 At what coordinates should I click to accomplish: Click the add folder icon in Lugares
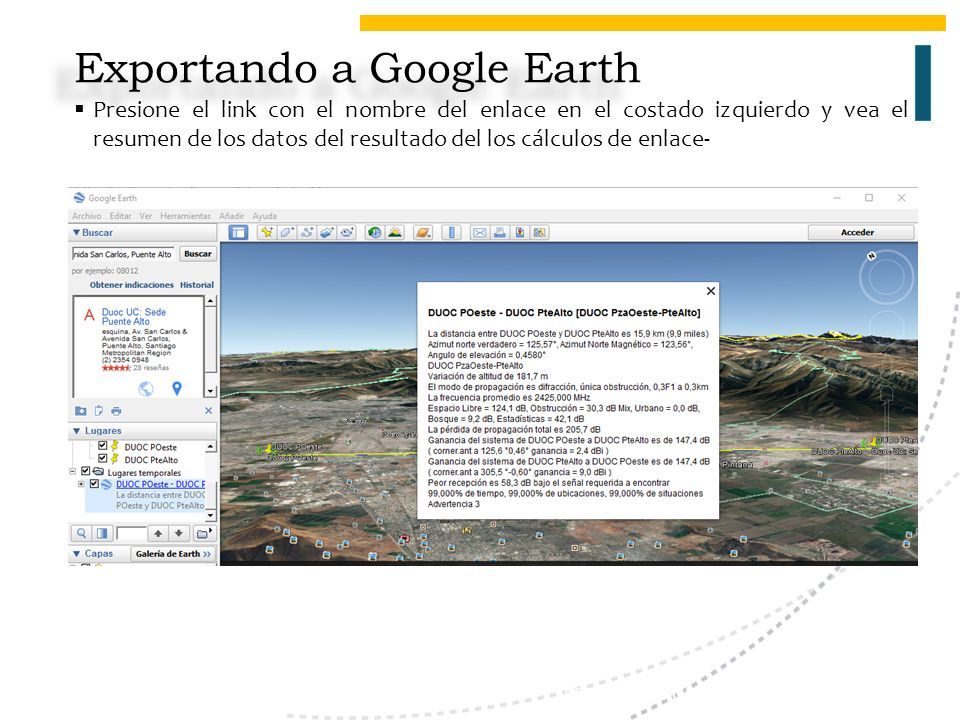point(203,533)
